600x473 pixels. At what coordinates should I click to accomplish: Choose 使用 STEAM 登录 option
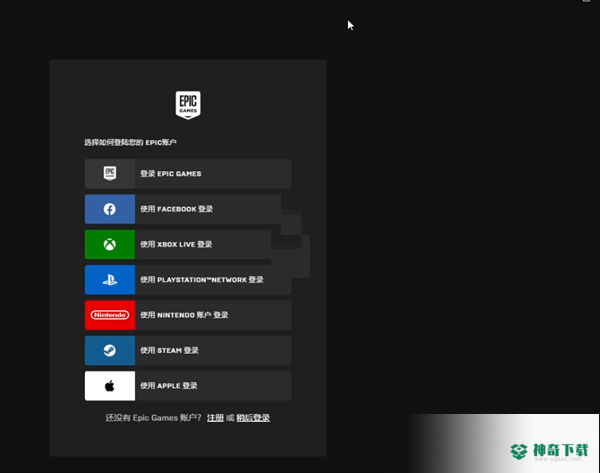coord(188,351)
